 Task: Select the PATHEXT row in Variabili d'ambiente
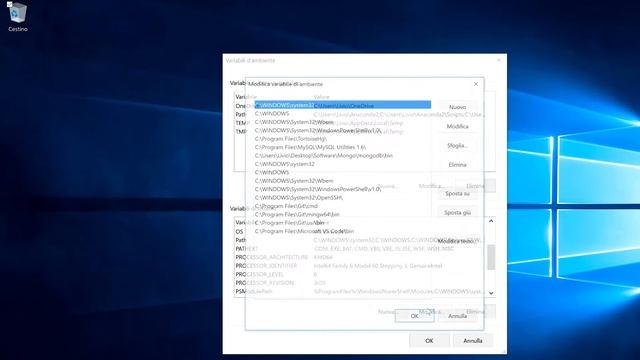point(360,249)
